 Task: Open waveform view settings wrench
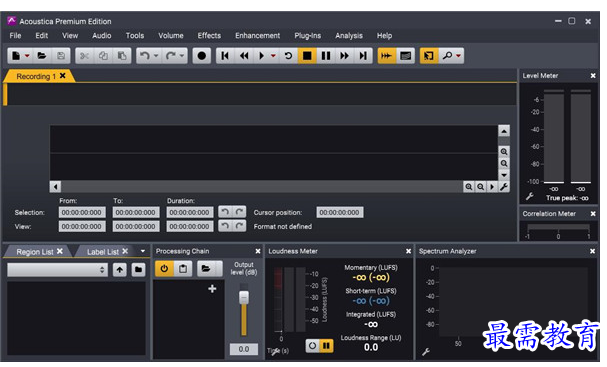click(x=504, y=187)
